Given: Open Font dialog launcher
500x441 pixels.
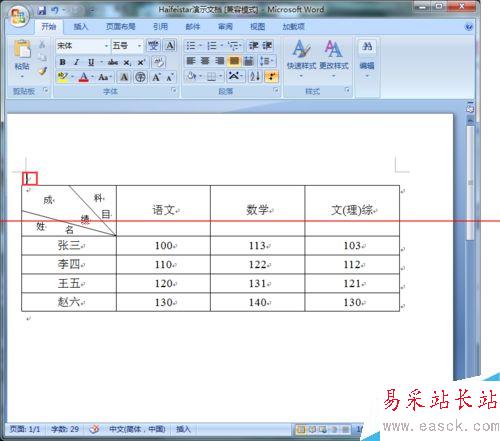Looking at the screenshot, I should 174,90.
